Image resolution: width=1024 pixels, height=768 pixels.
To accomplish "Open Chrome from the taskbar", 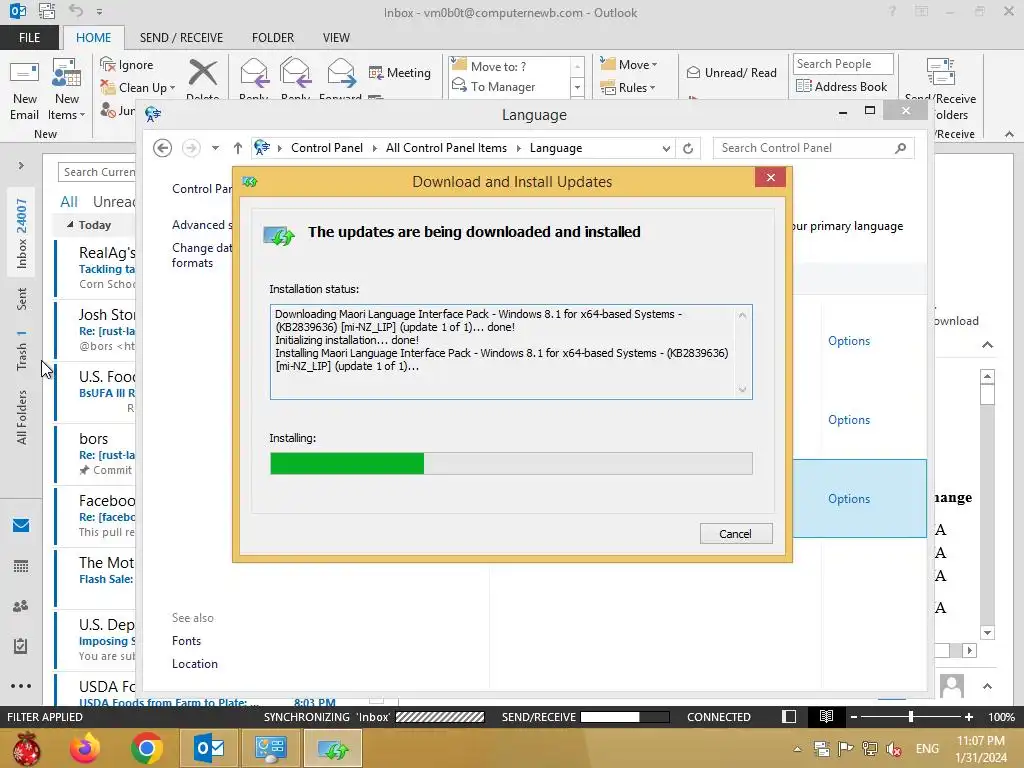I will click(x=147, y=748).
